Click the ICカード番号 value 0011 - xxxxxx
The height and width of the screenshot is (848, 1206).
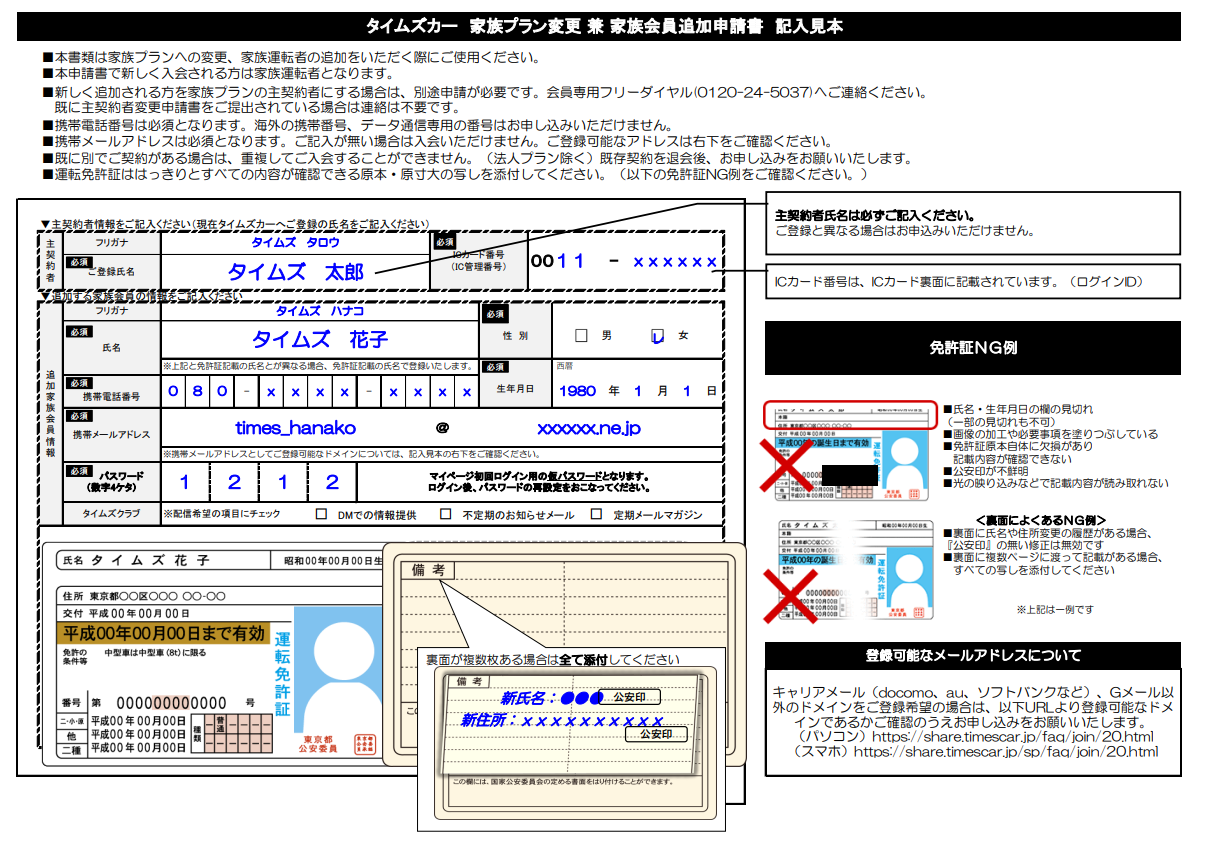click(623, 261)
